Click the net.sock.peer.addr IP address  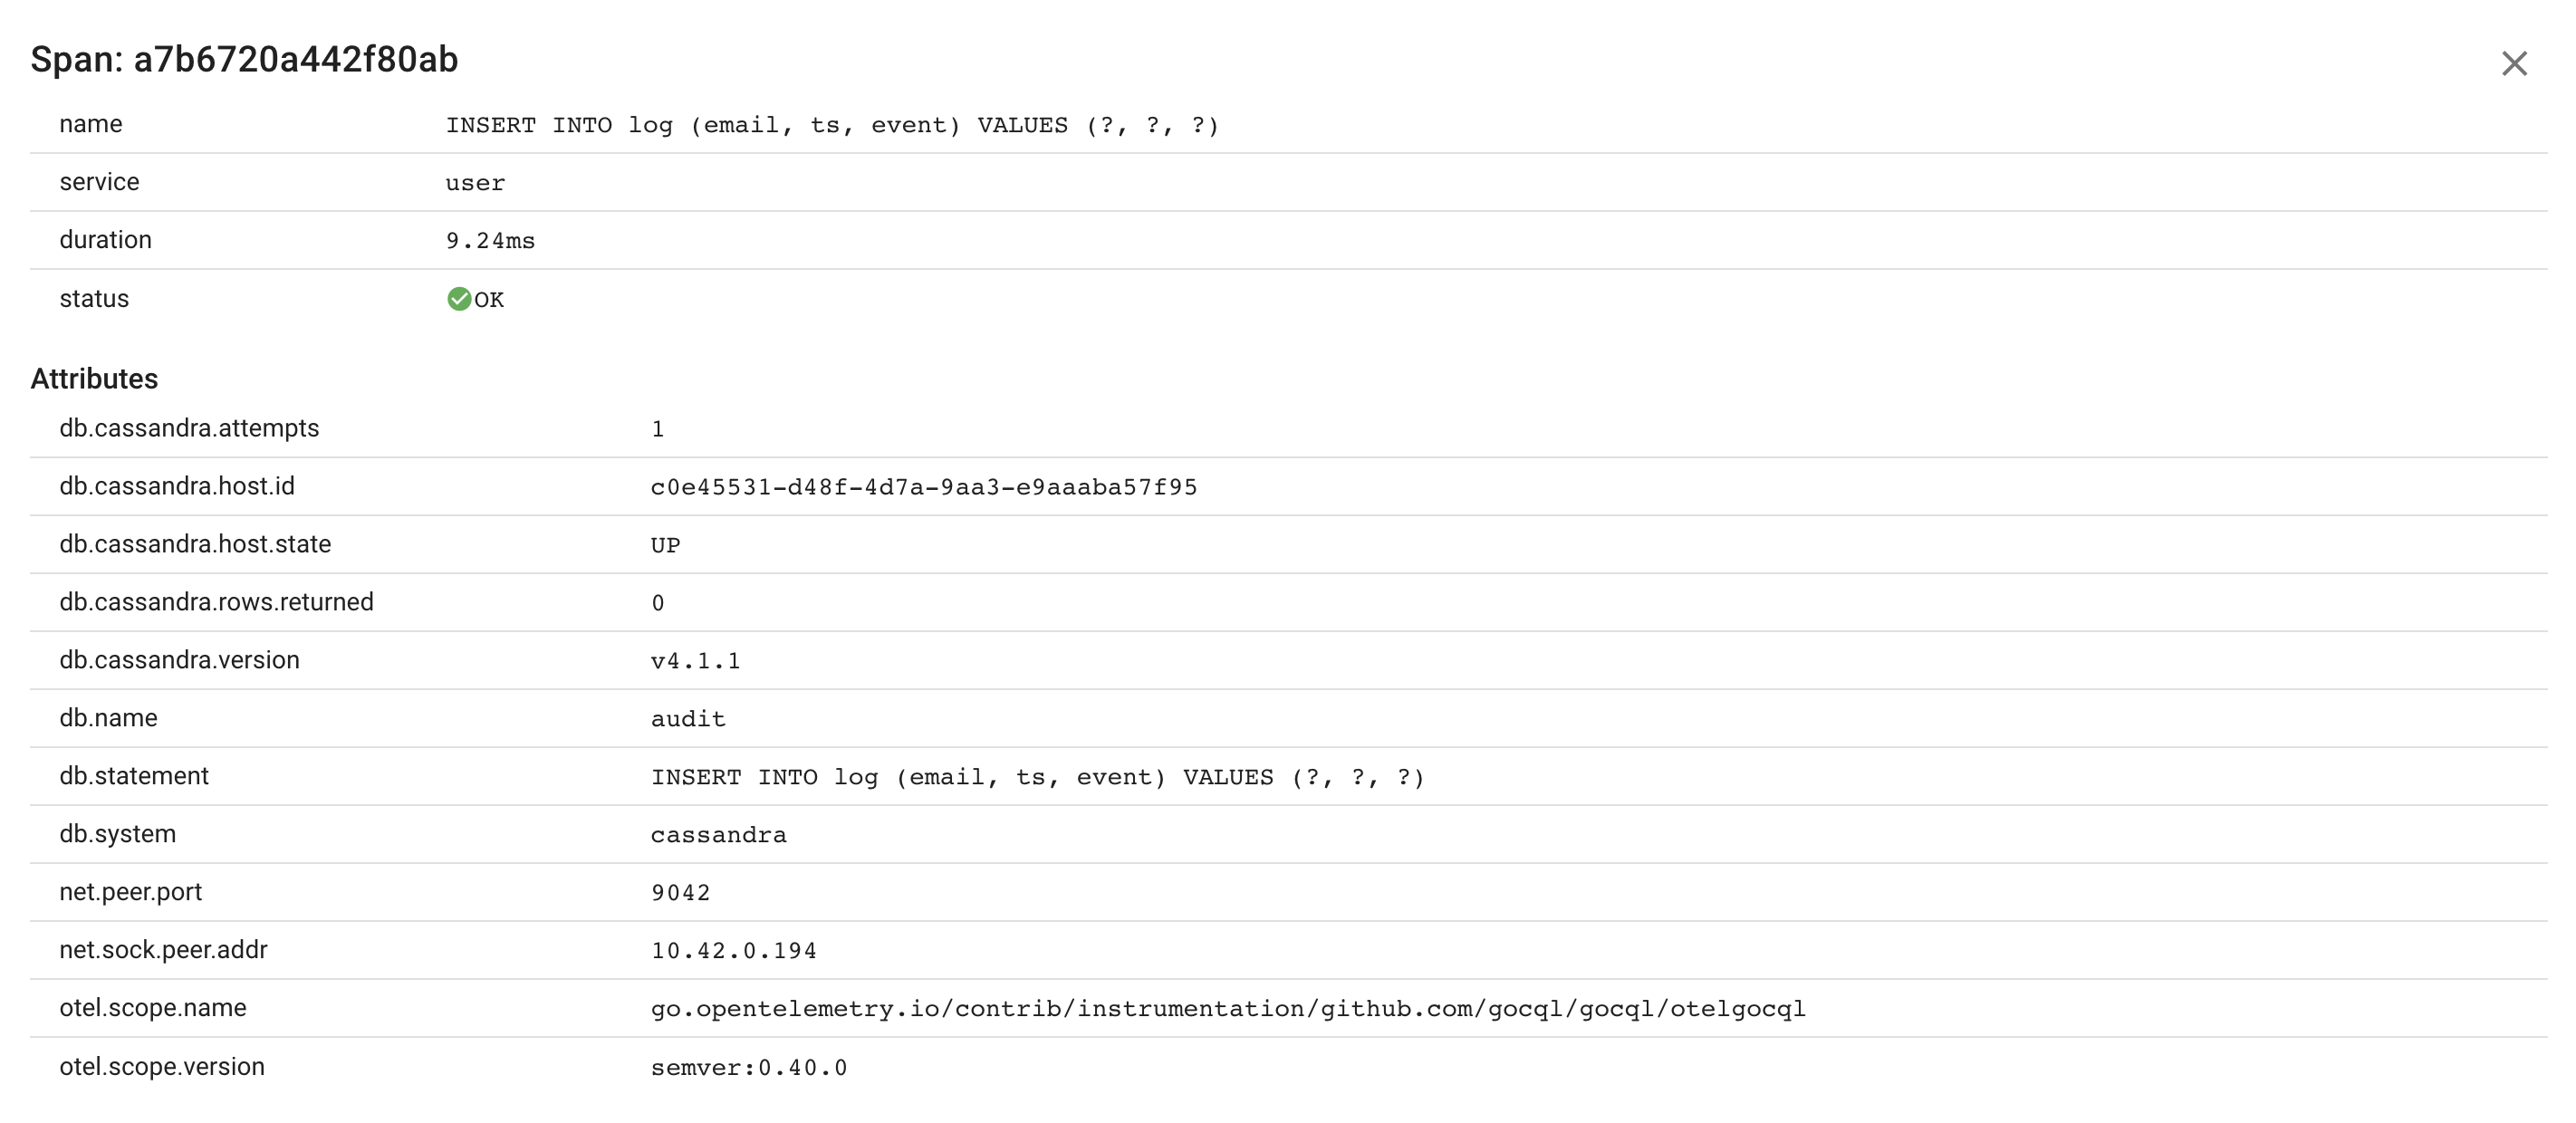[734, 951]
